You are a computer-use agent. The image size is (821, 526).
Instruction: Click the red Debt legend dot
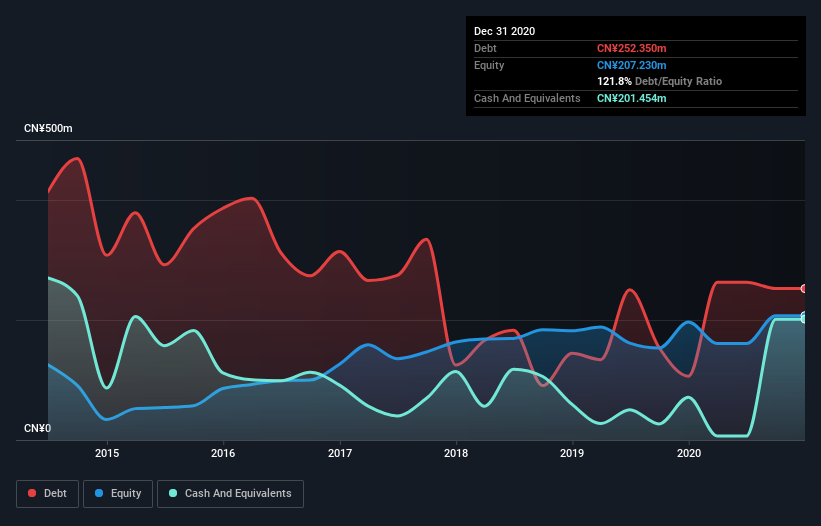[32, 493]
